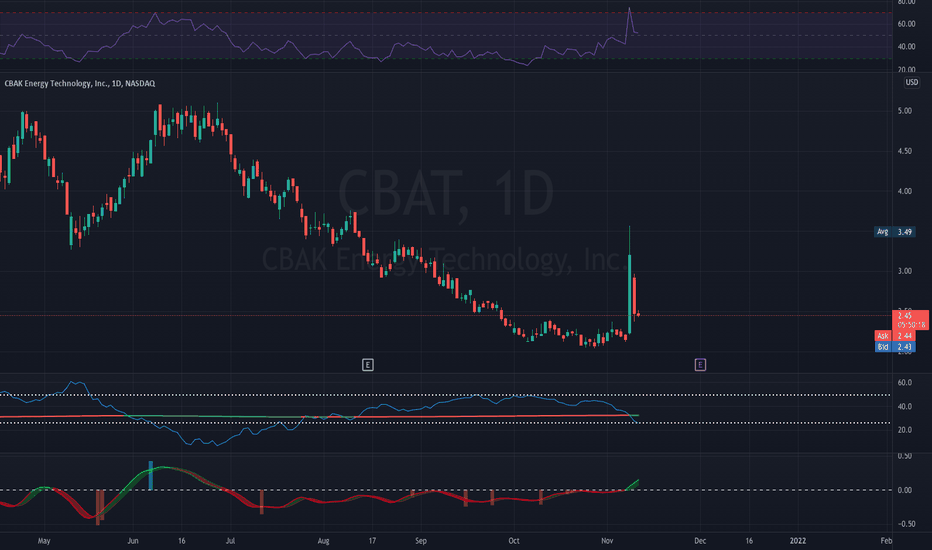
Task: Click the blue histogram bar in bottom oscillator pane
Action: point(150,475)
